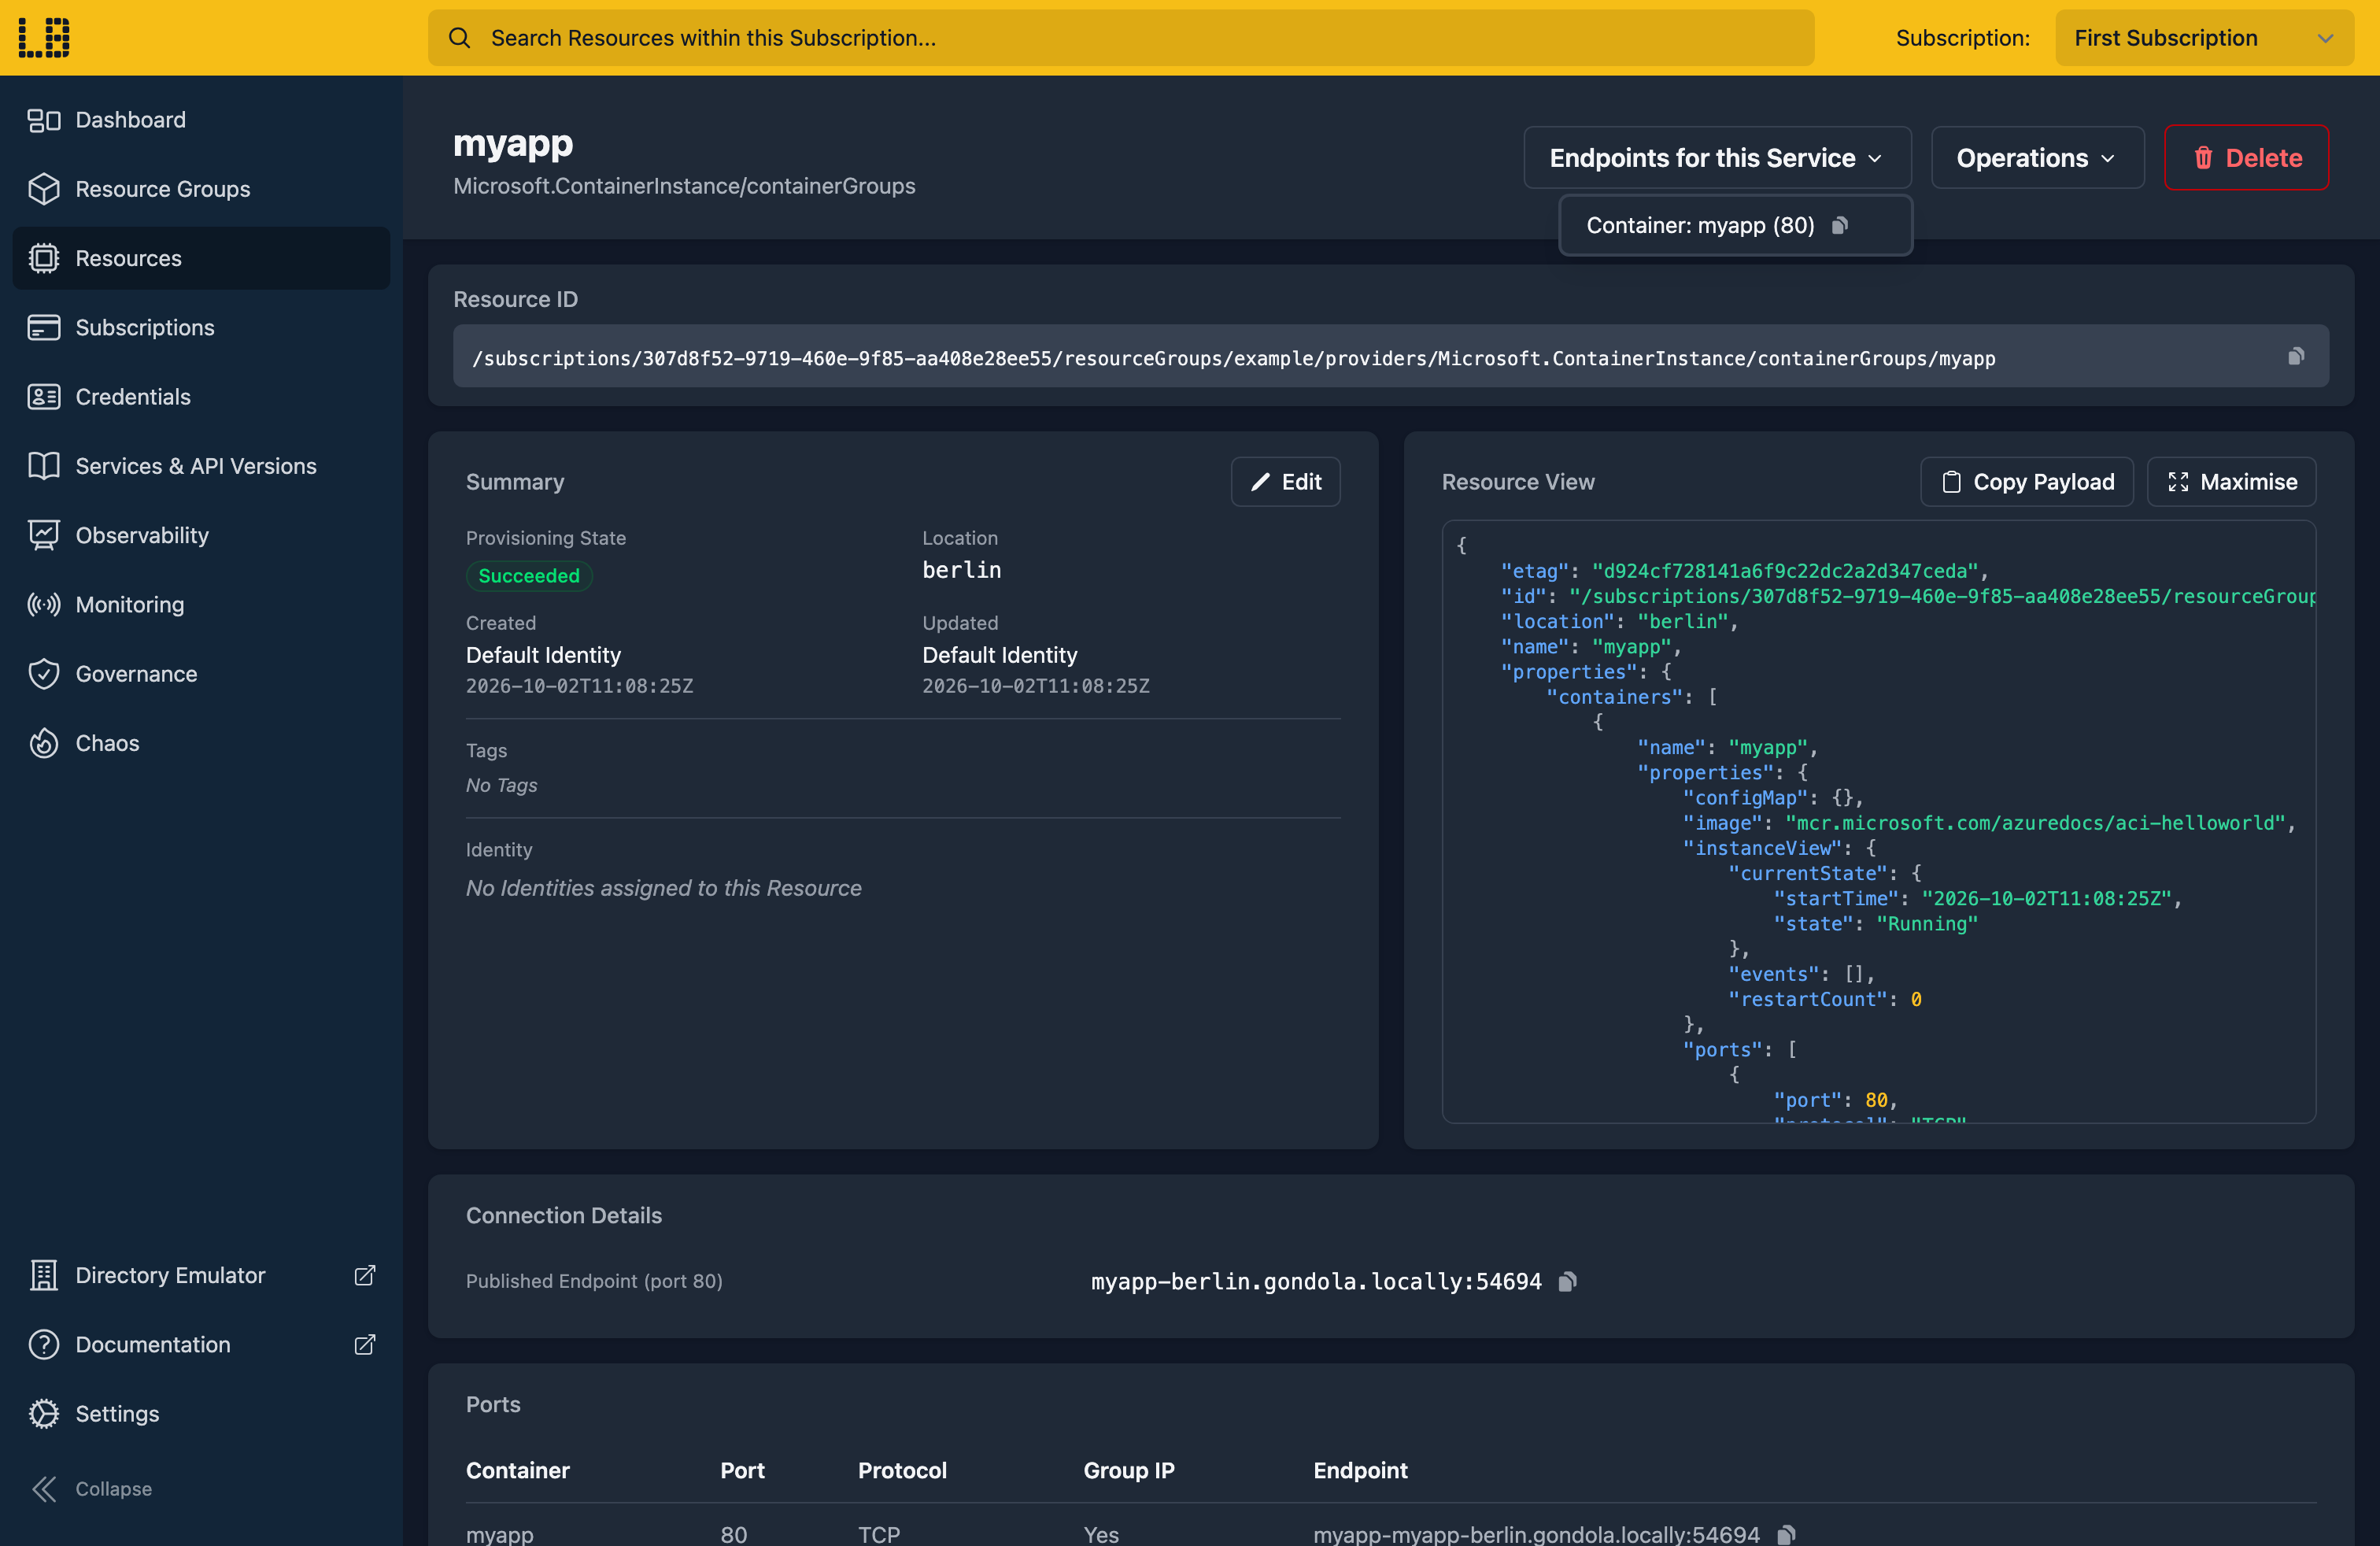Click the Resource ID text field
The height and width of the screenshot is (1546, 2380).
[x=1390, y=356]
